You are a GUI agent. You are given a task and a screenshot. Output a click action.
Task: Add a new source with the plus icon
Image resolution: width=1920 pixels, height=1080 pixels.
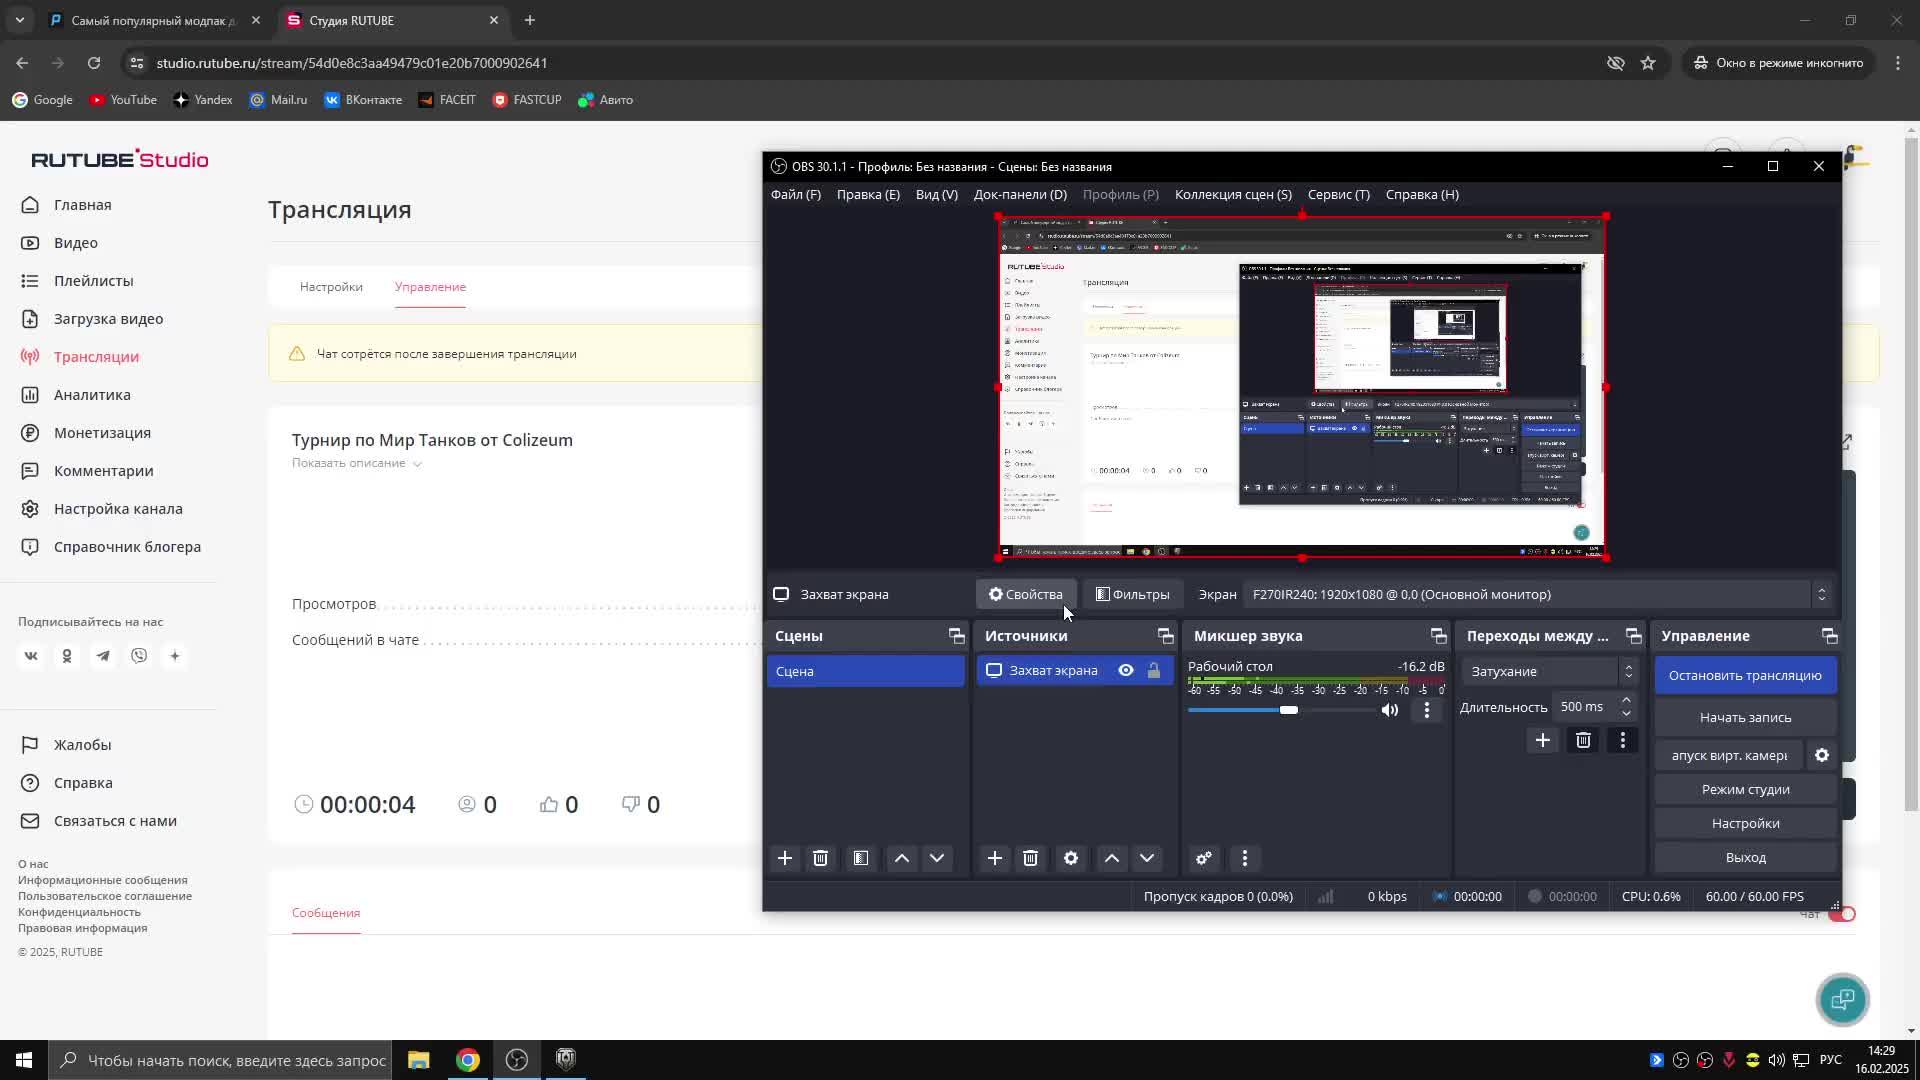pyautogui.click(x=994, y=858)
